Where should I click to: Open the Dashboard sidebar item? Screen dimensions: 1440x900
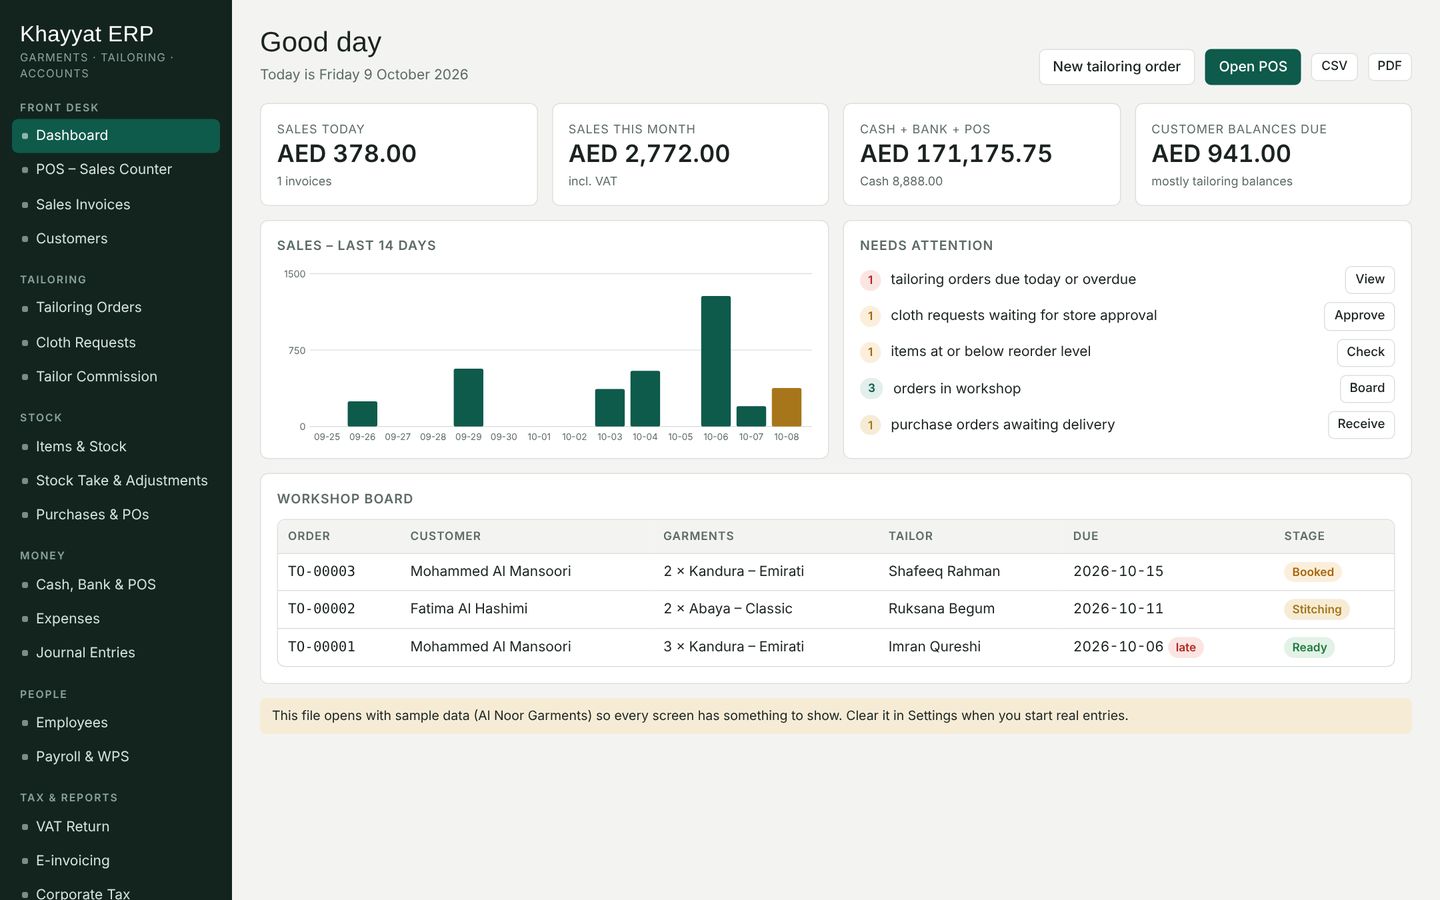point(116,136)
